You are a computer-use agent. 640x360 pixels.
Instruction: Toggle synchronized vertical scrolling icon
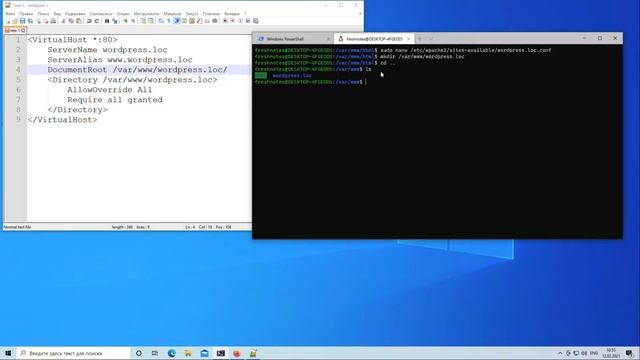tap(143, 21)
